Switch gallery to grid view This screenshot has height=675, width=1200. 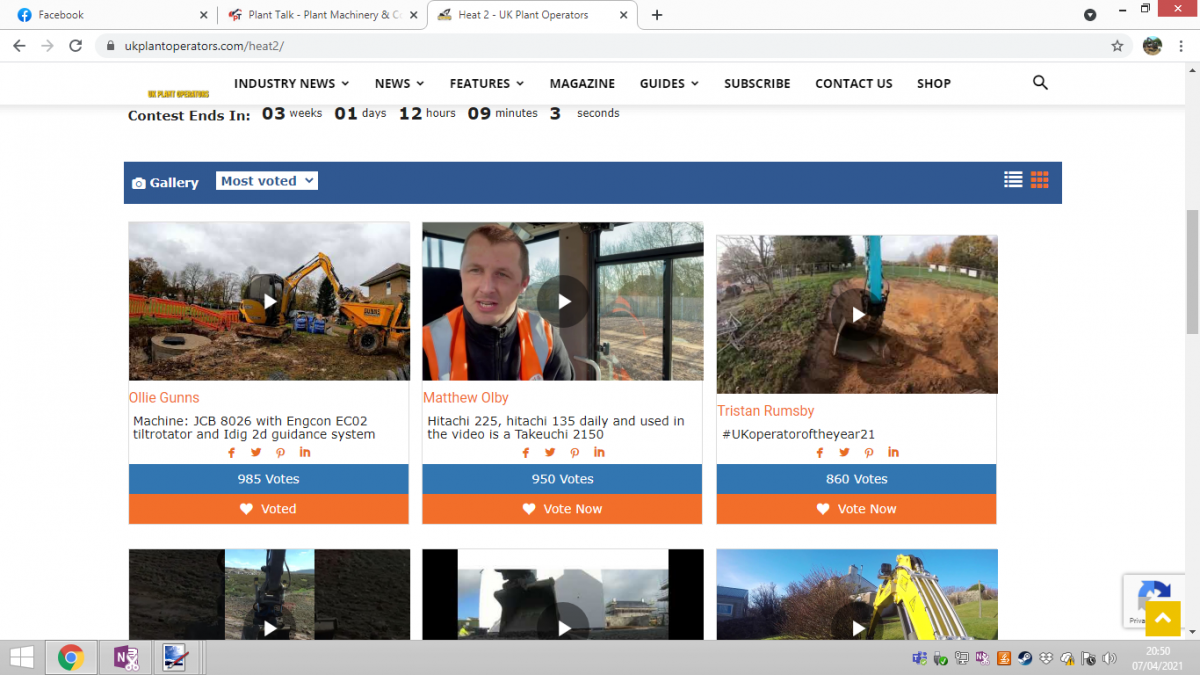tap(1040, 180)
